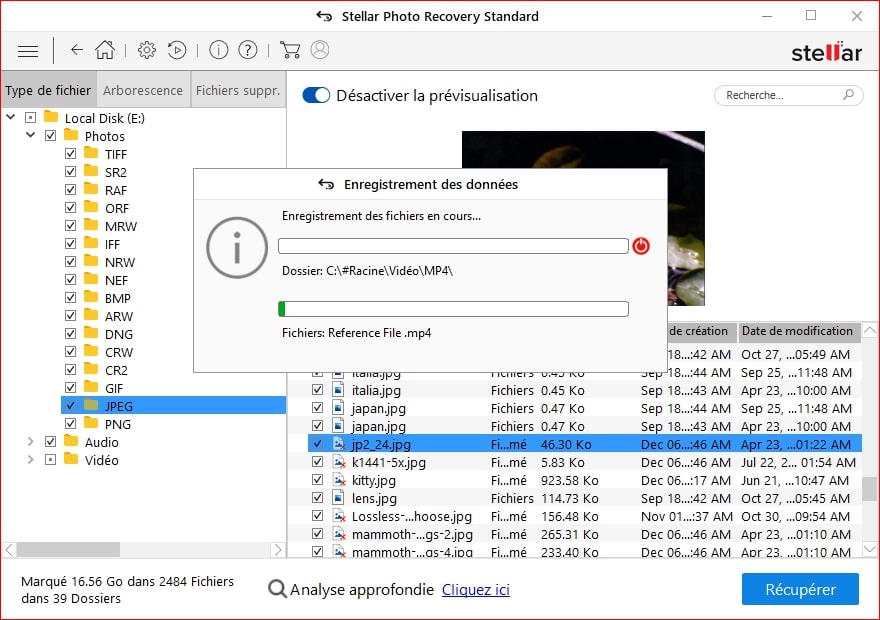
Task: Click scroll up arrow of file list
Action: [869, 330]
